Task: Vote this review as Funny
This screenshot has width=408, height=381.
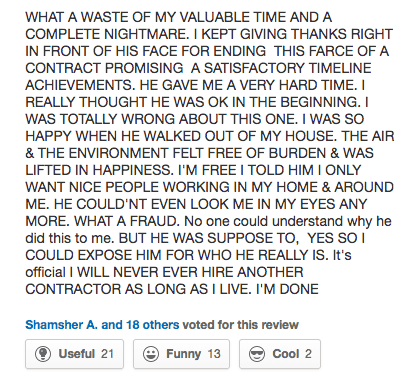Action: click(181, 354)
